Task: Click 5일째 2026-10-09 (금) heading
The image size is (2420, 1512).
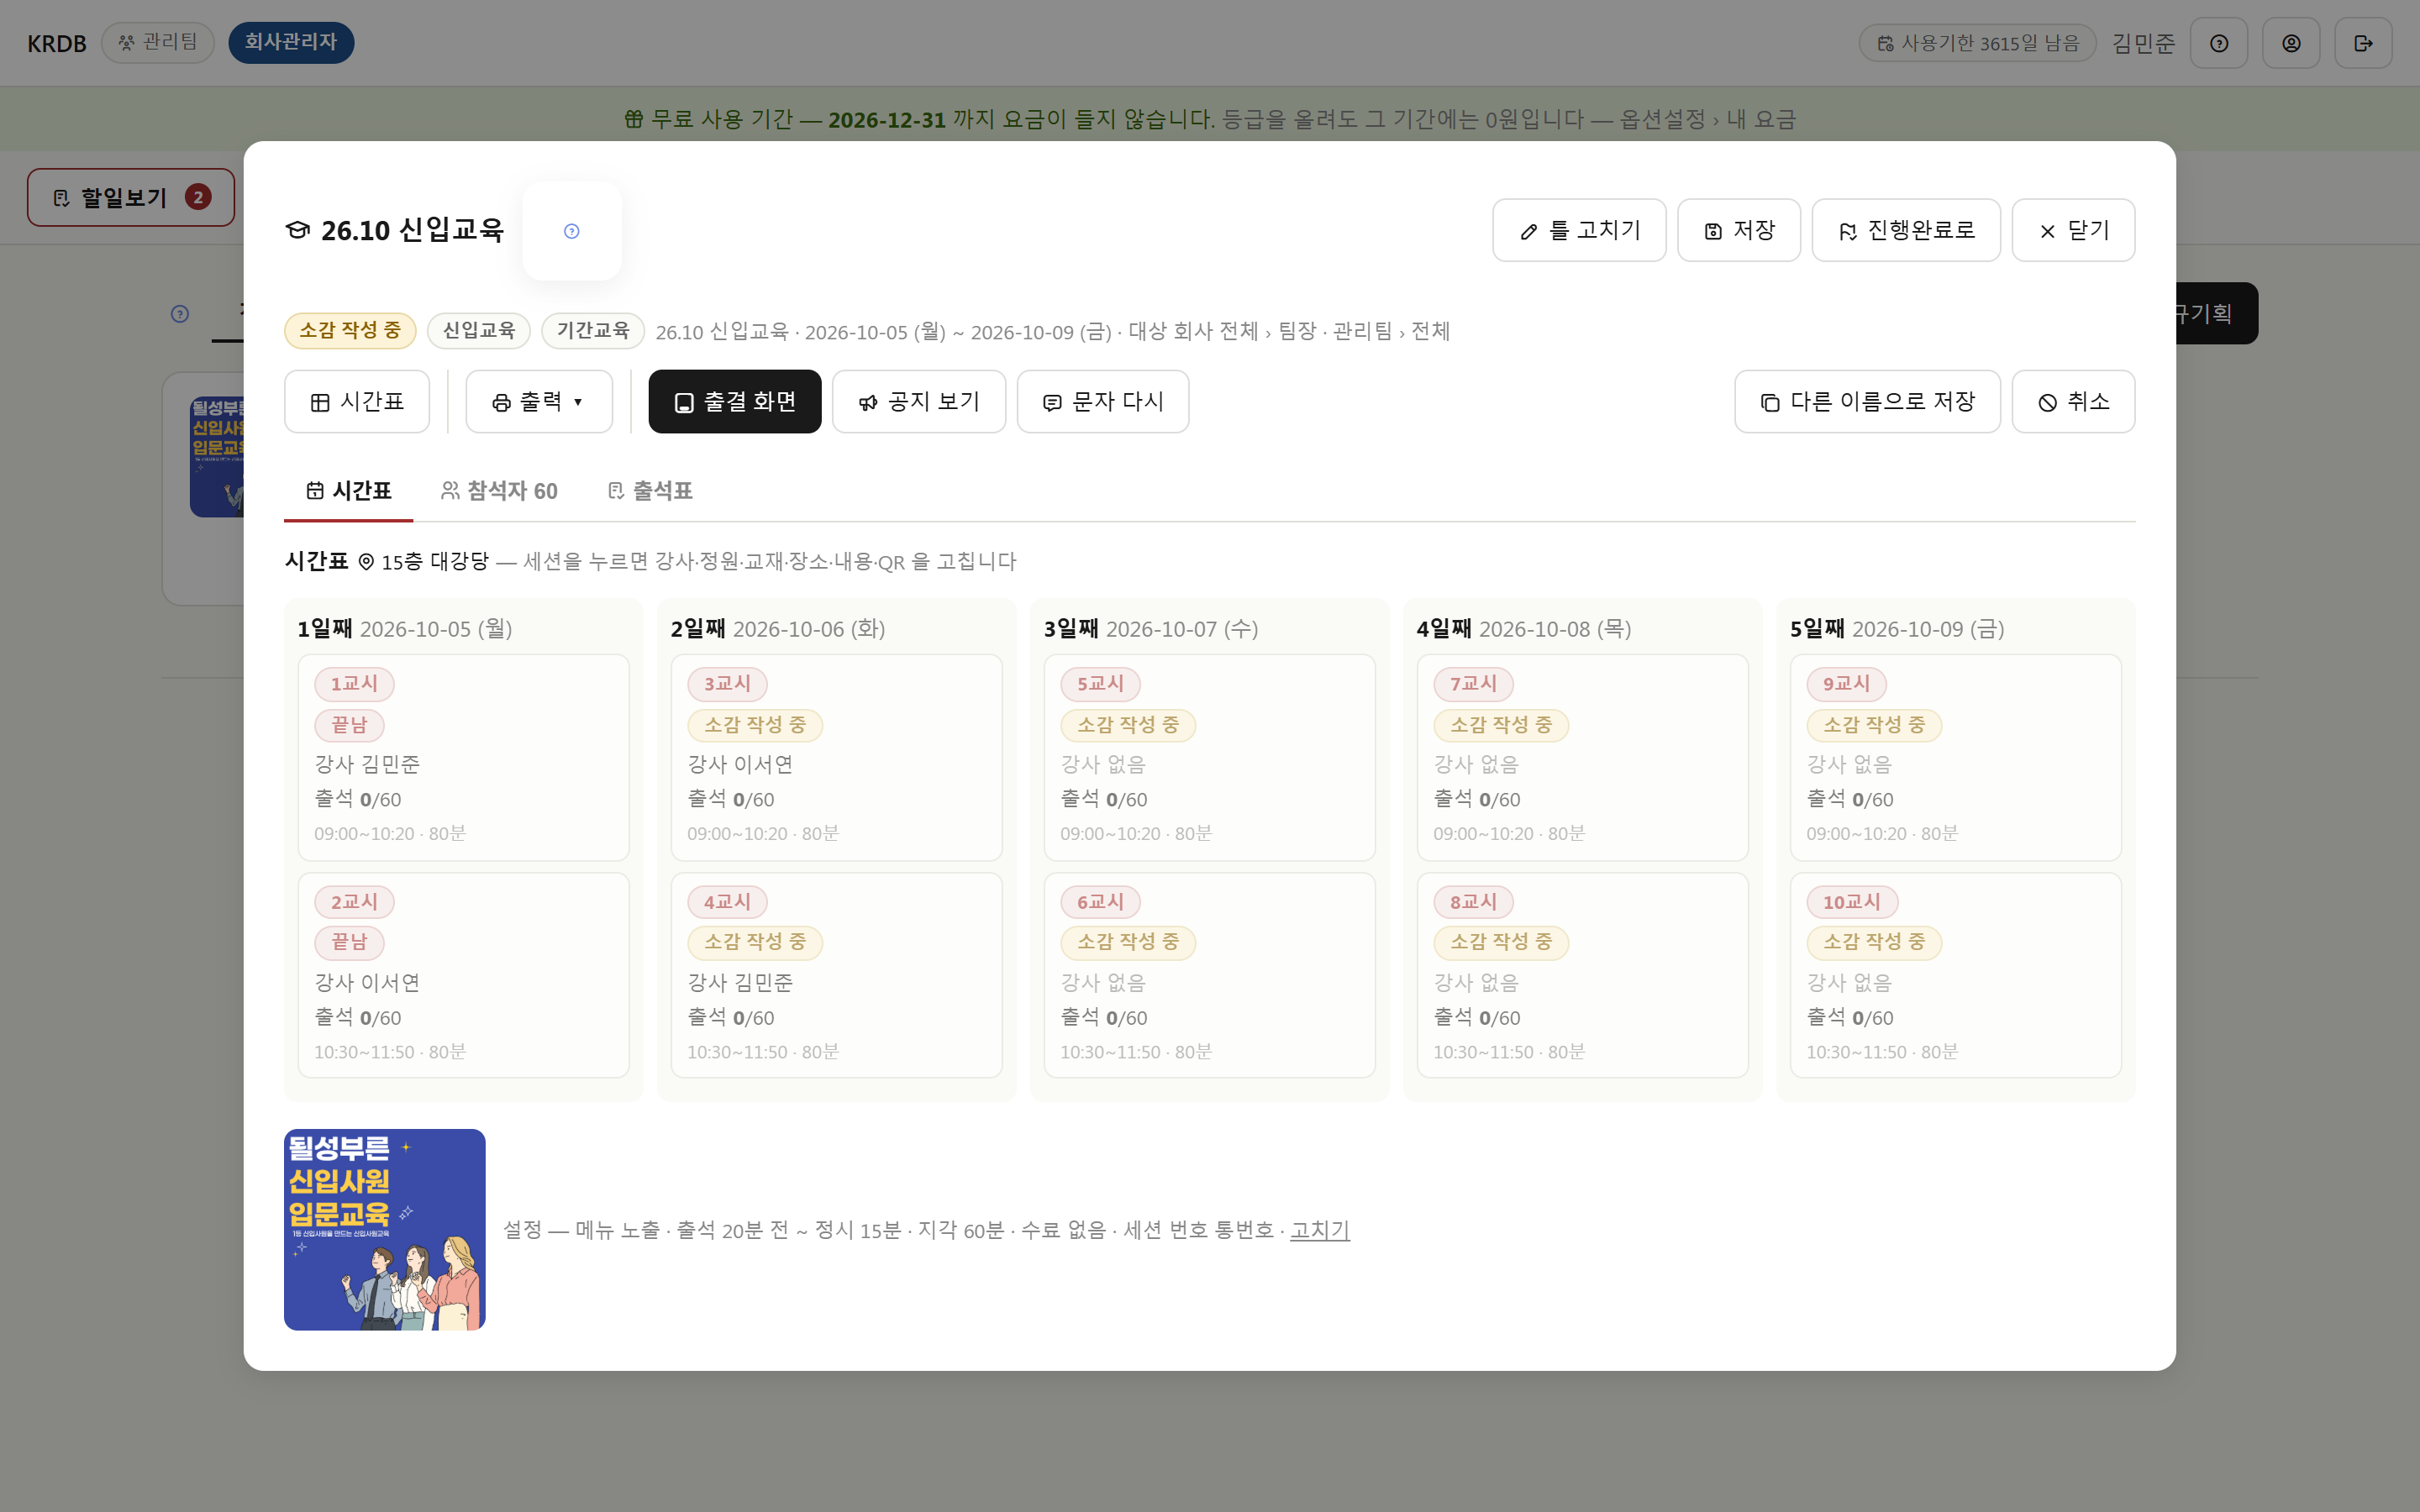Action: tap(1897, 629)
